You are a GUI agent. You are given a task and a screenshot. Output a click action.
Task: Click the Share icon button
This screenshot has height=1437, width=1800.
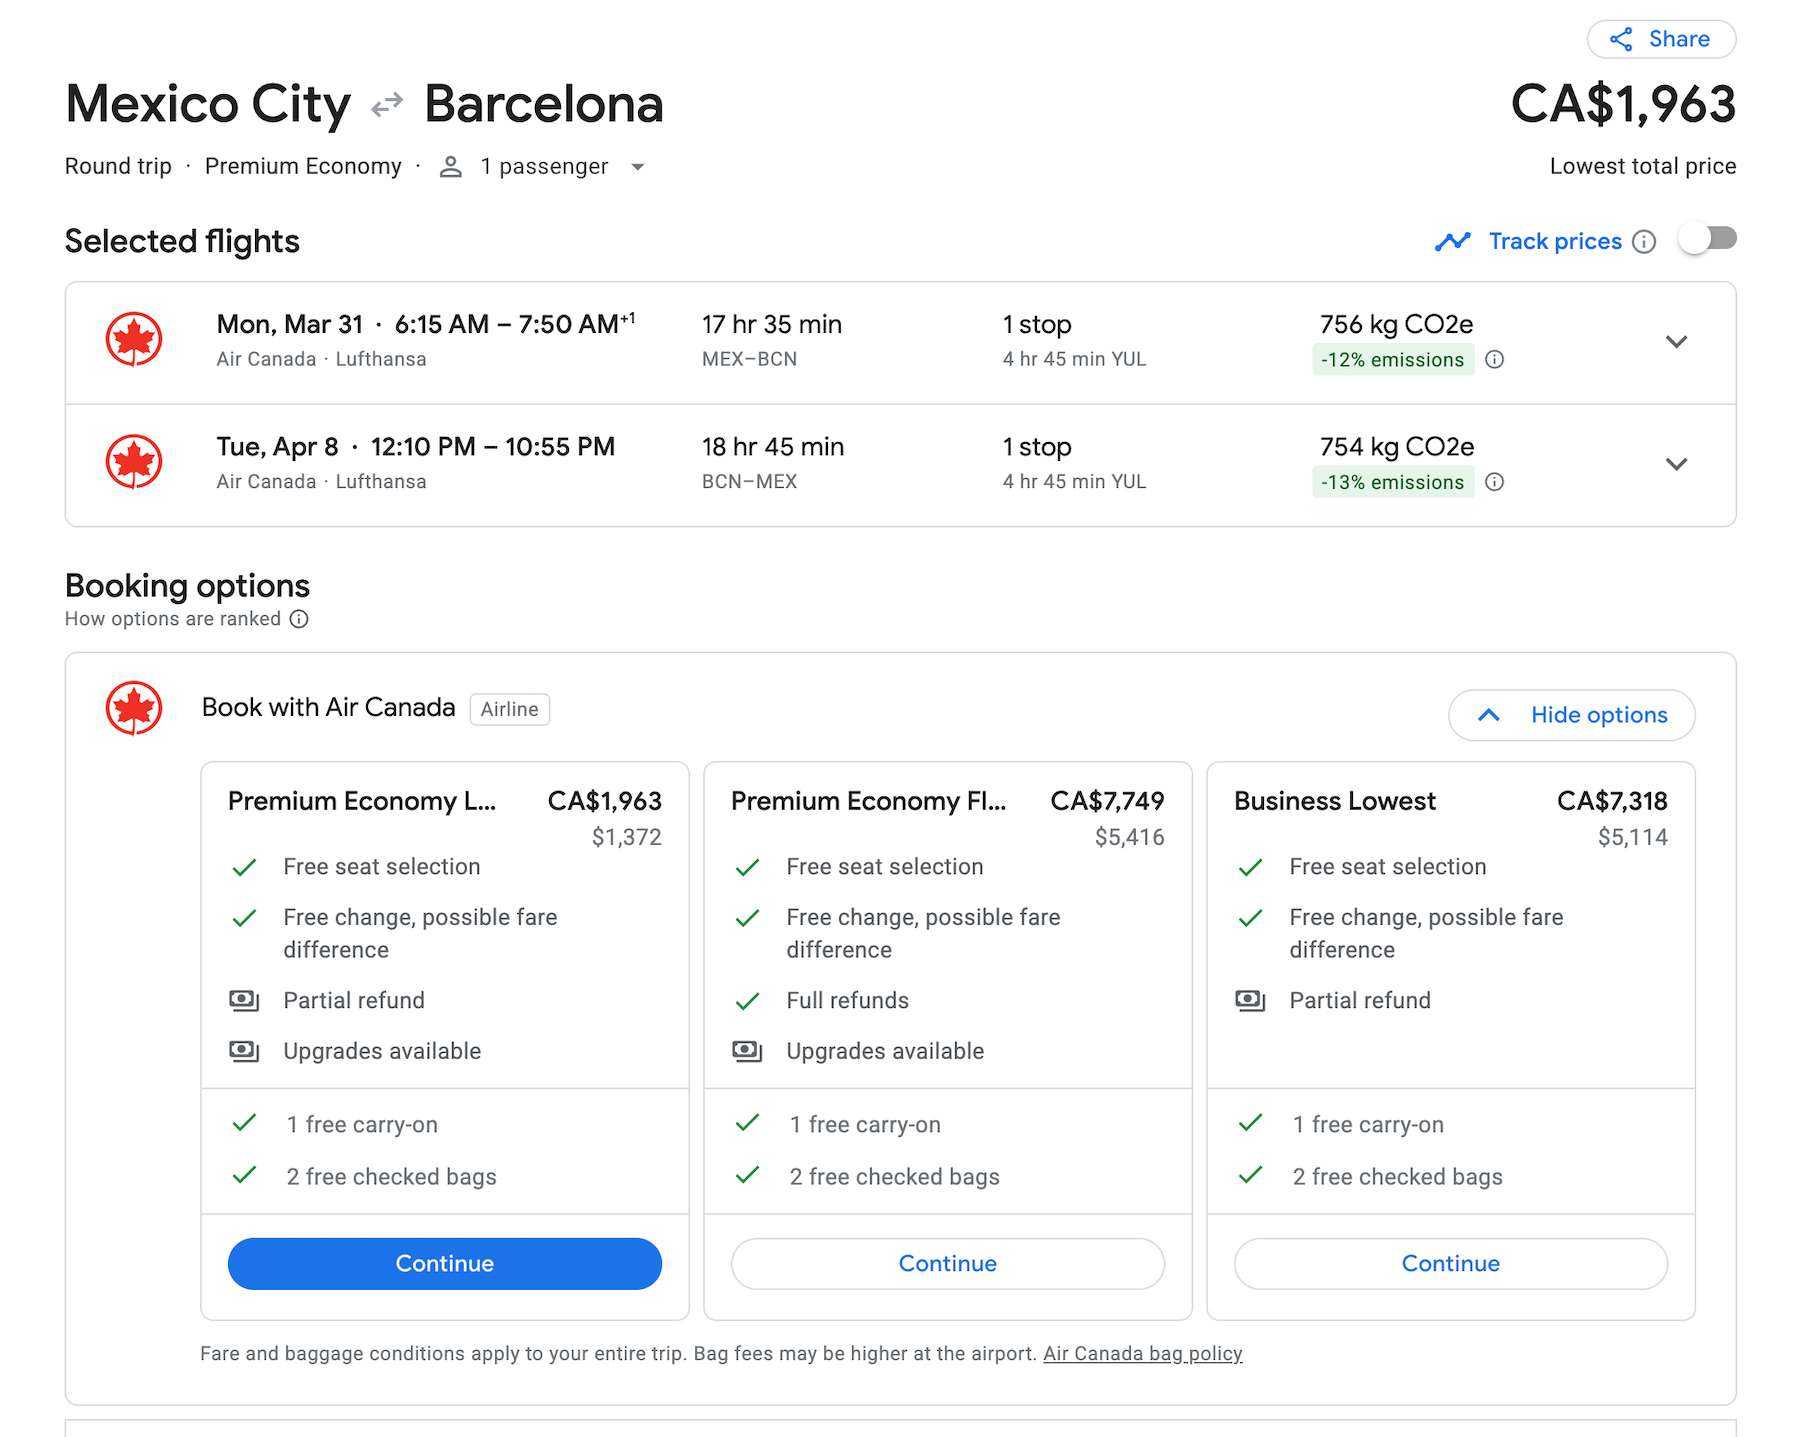[x=1661, y=39]
